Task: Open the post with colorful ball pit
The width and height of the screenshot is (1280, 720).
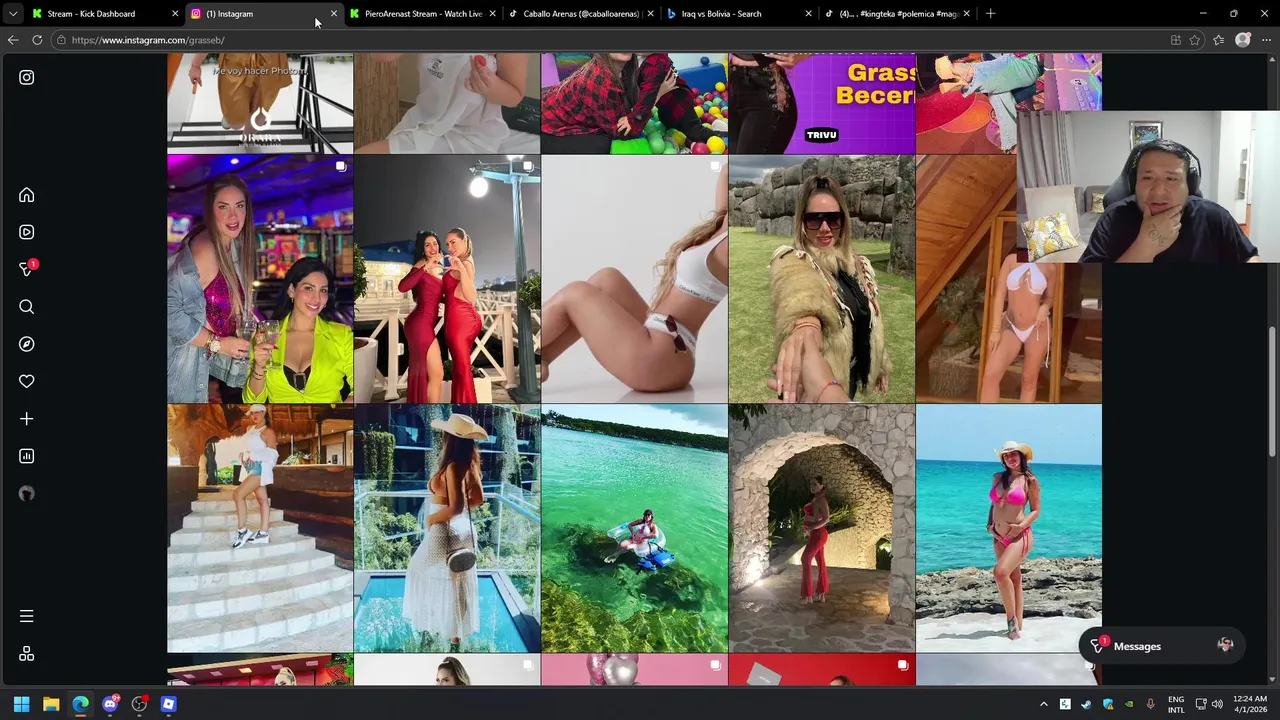Action: (634, 103)
